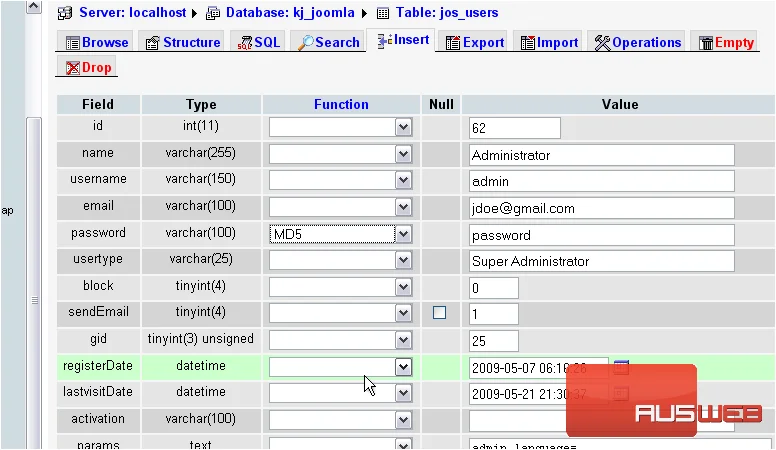
Task: Open the function dropdown for sendEmail
Action: point(340,313)
